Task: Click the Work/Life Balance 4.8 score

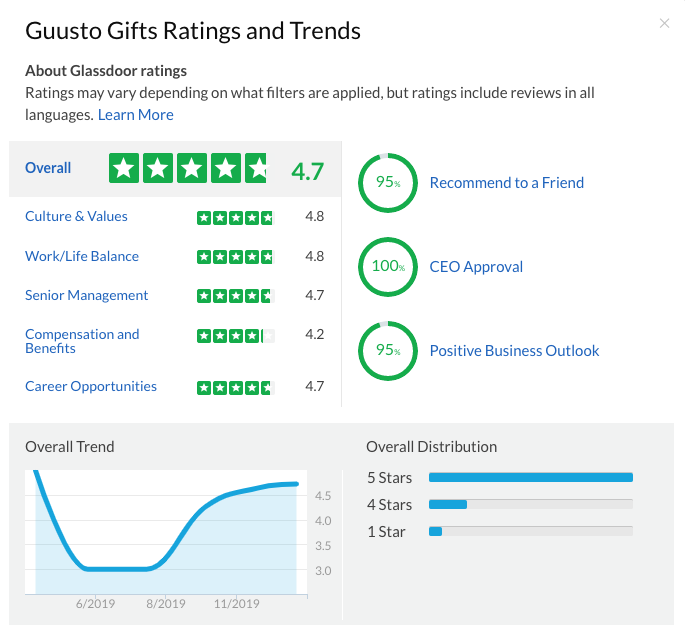Action: pyautogui.click(x=315, y=256)
